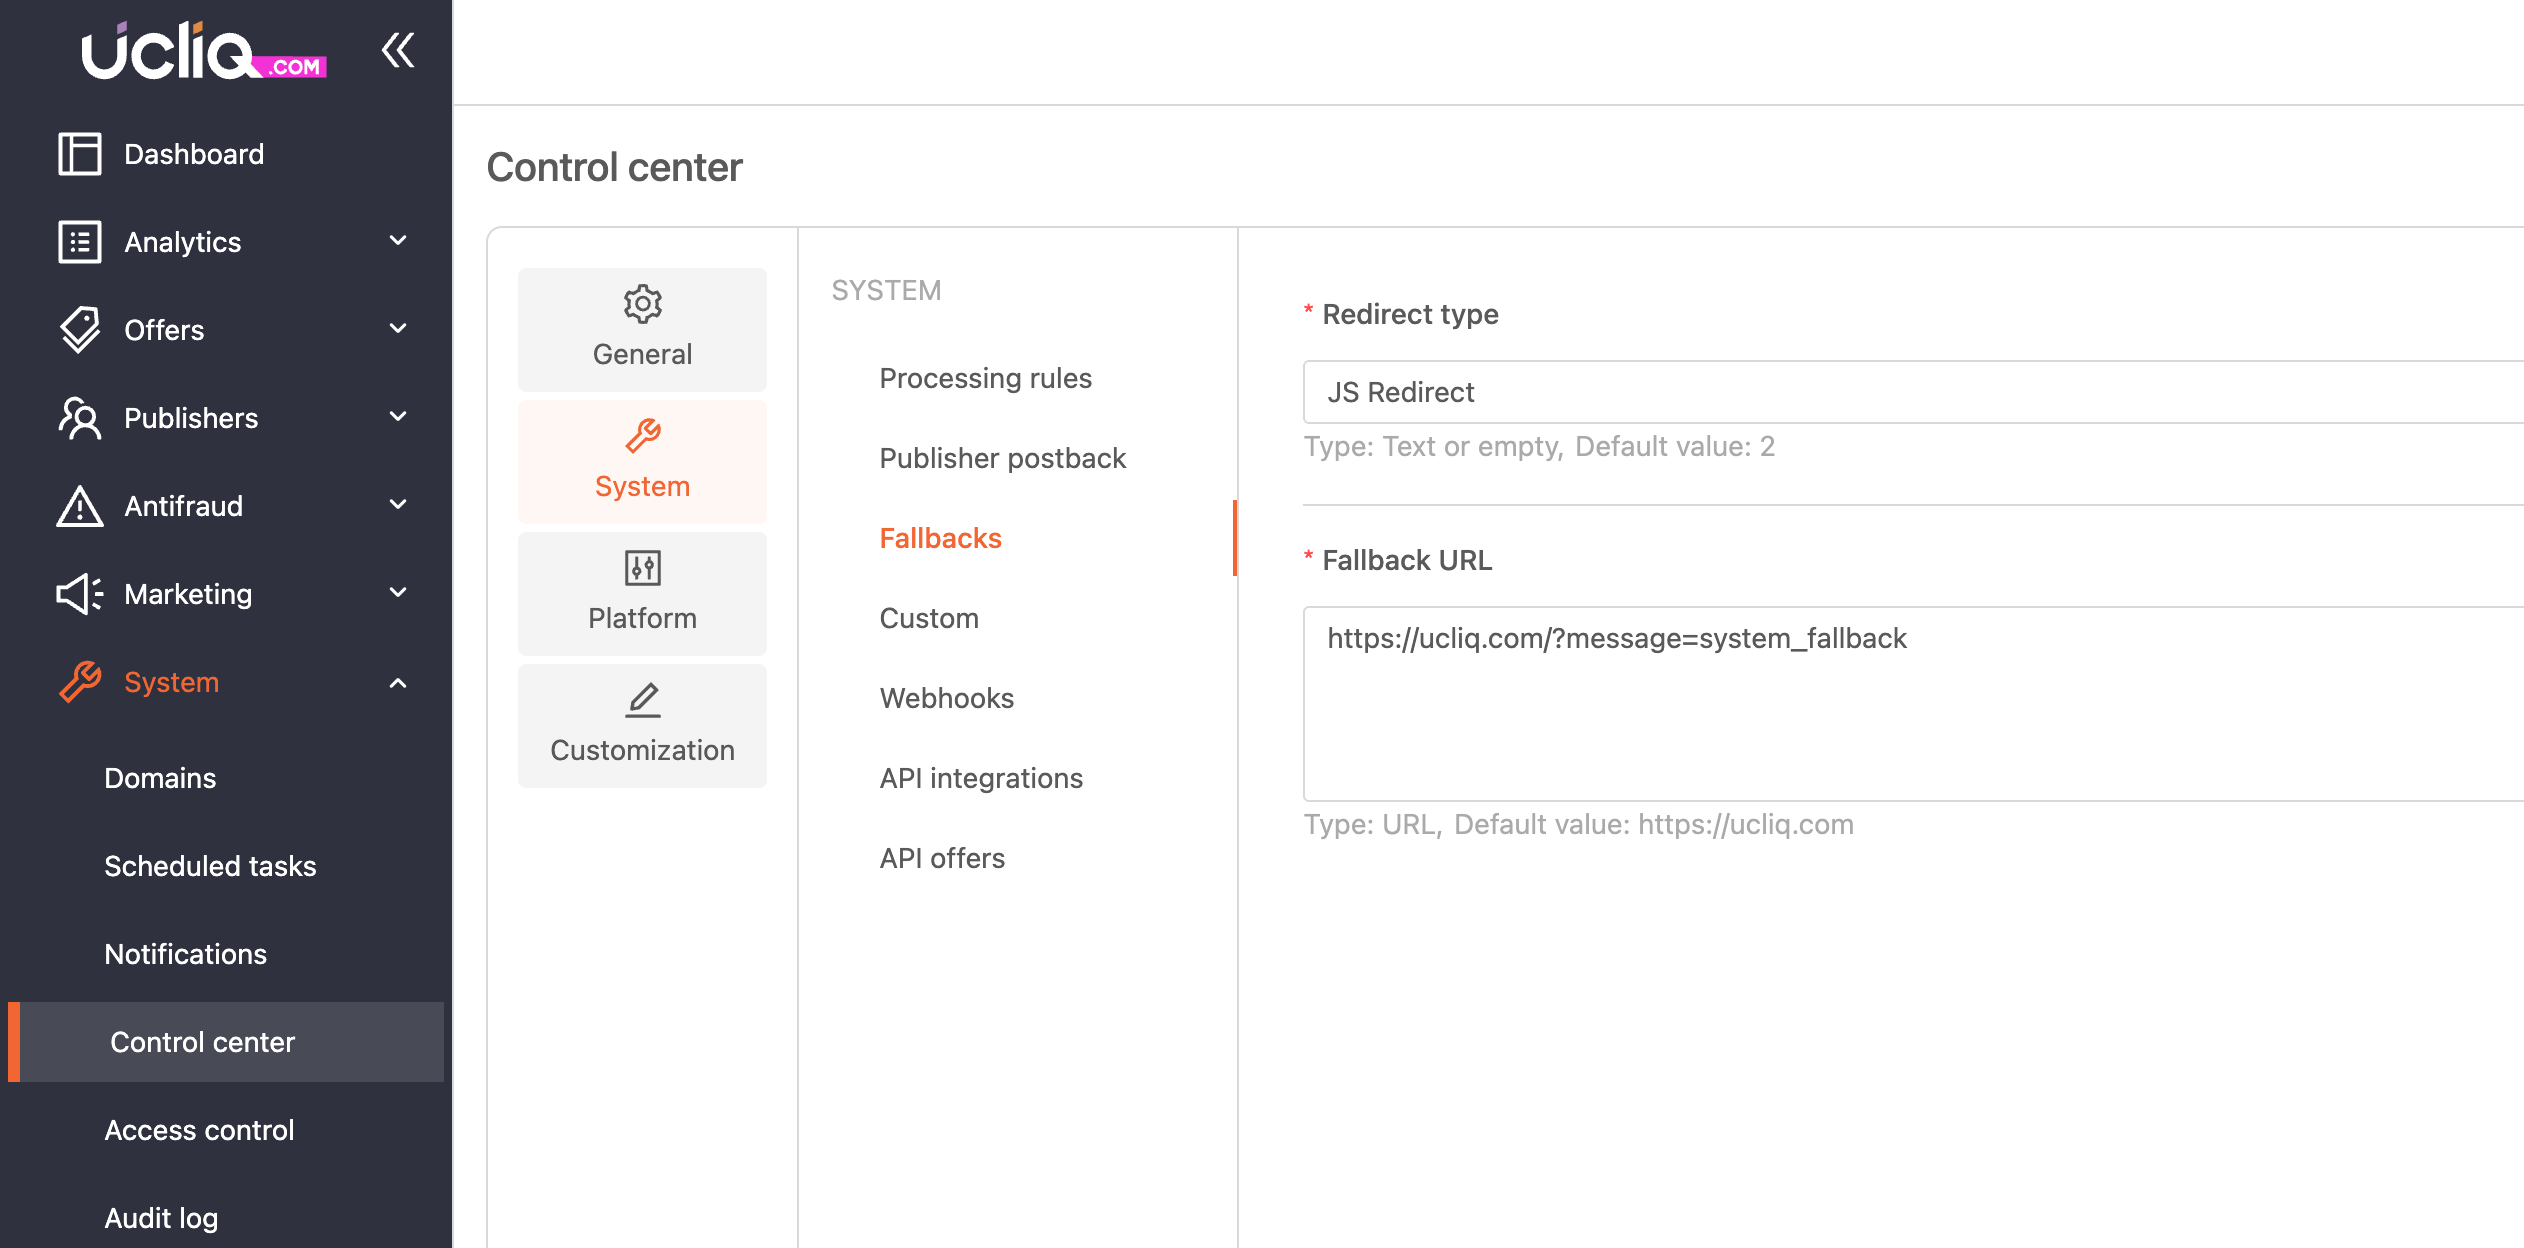The height and width of the screenshot is (1248, 2524).
Task: Collapse the sidebar with double-chevron icon
Action: click(398, 50)
